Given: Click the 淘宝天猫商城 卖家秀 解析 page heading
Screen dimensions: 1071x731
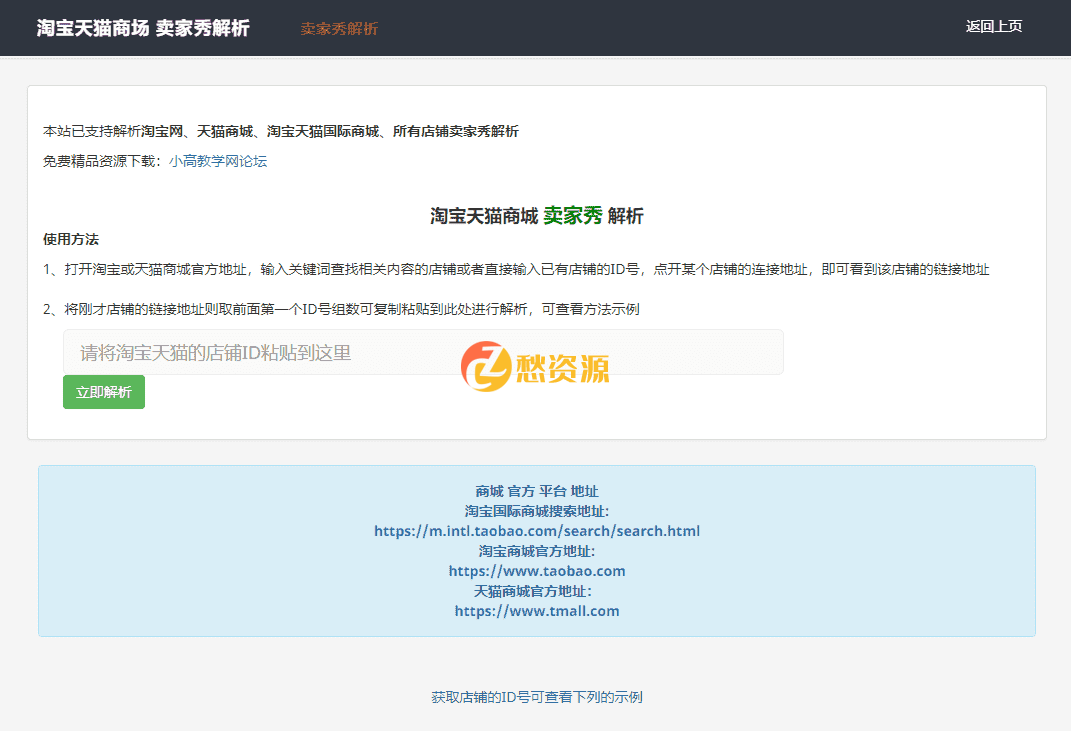Looking at the screenshot, I should point(536,215).
